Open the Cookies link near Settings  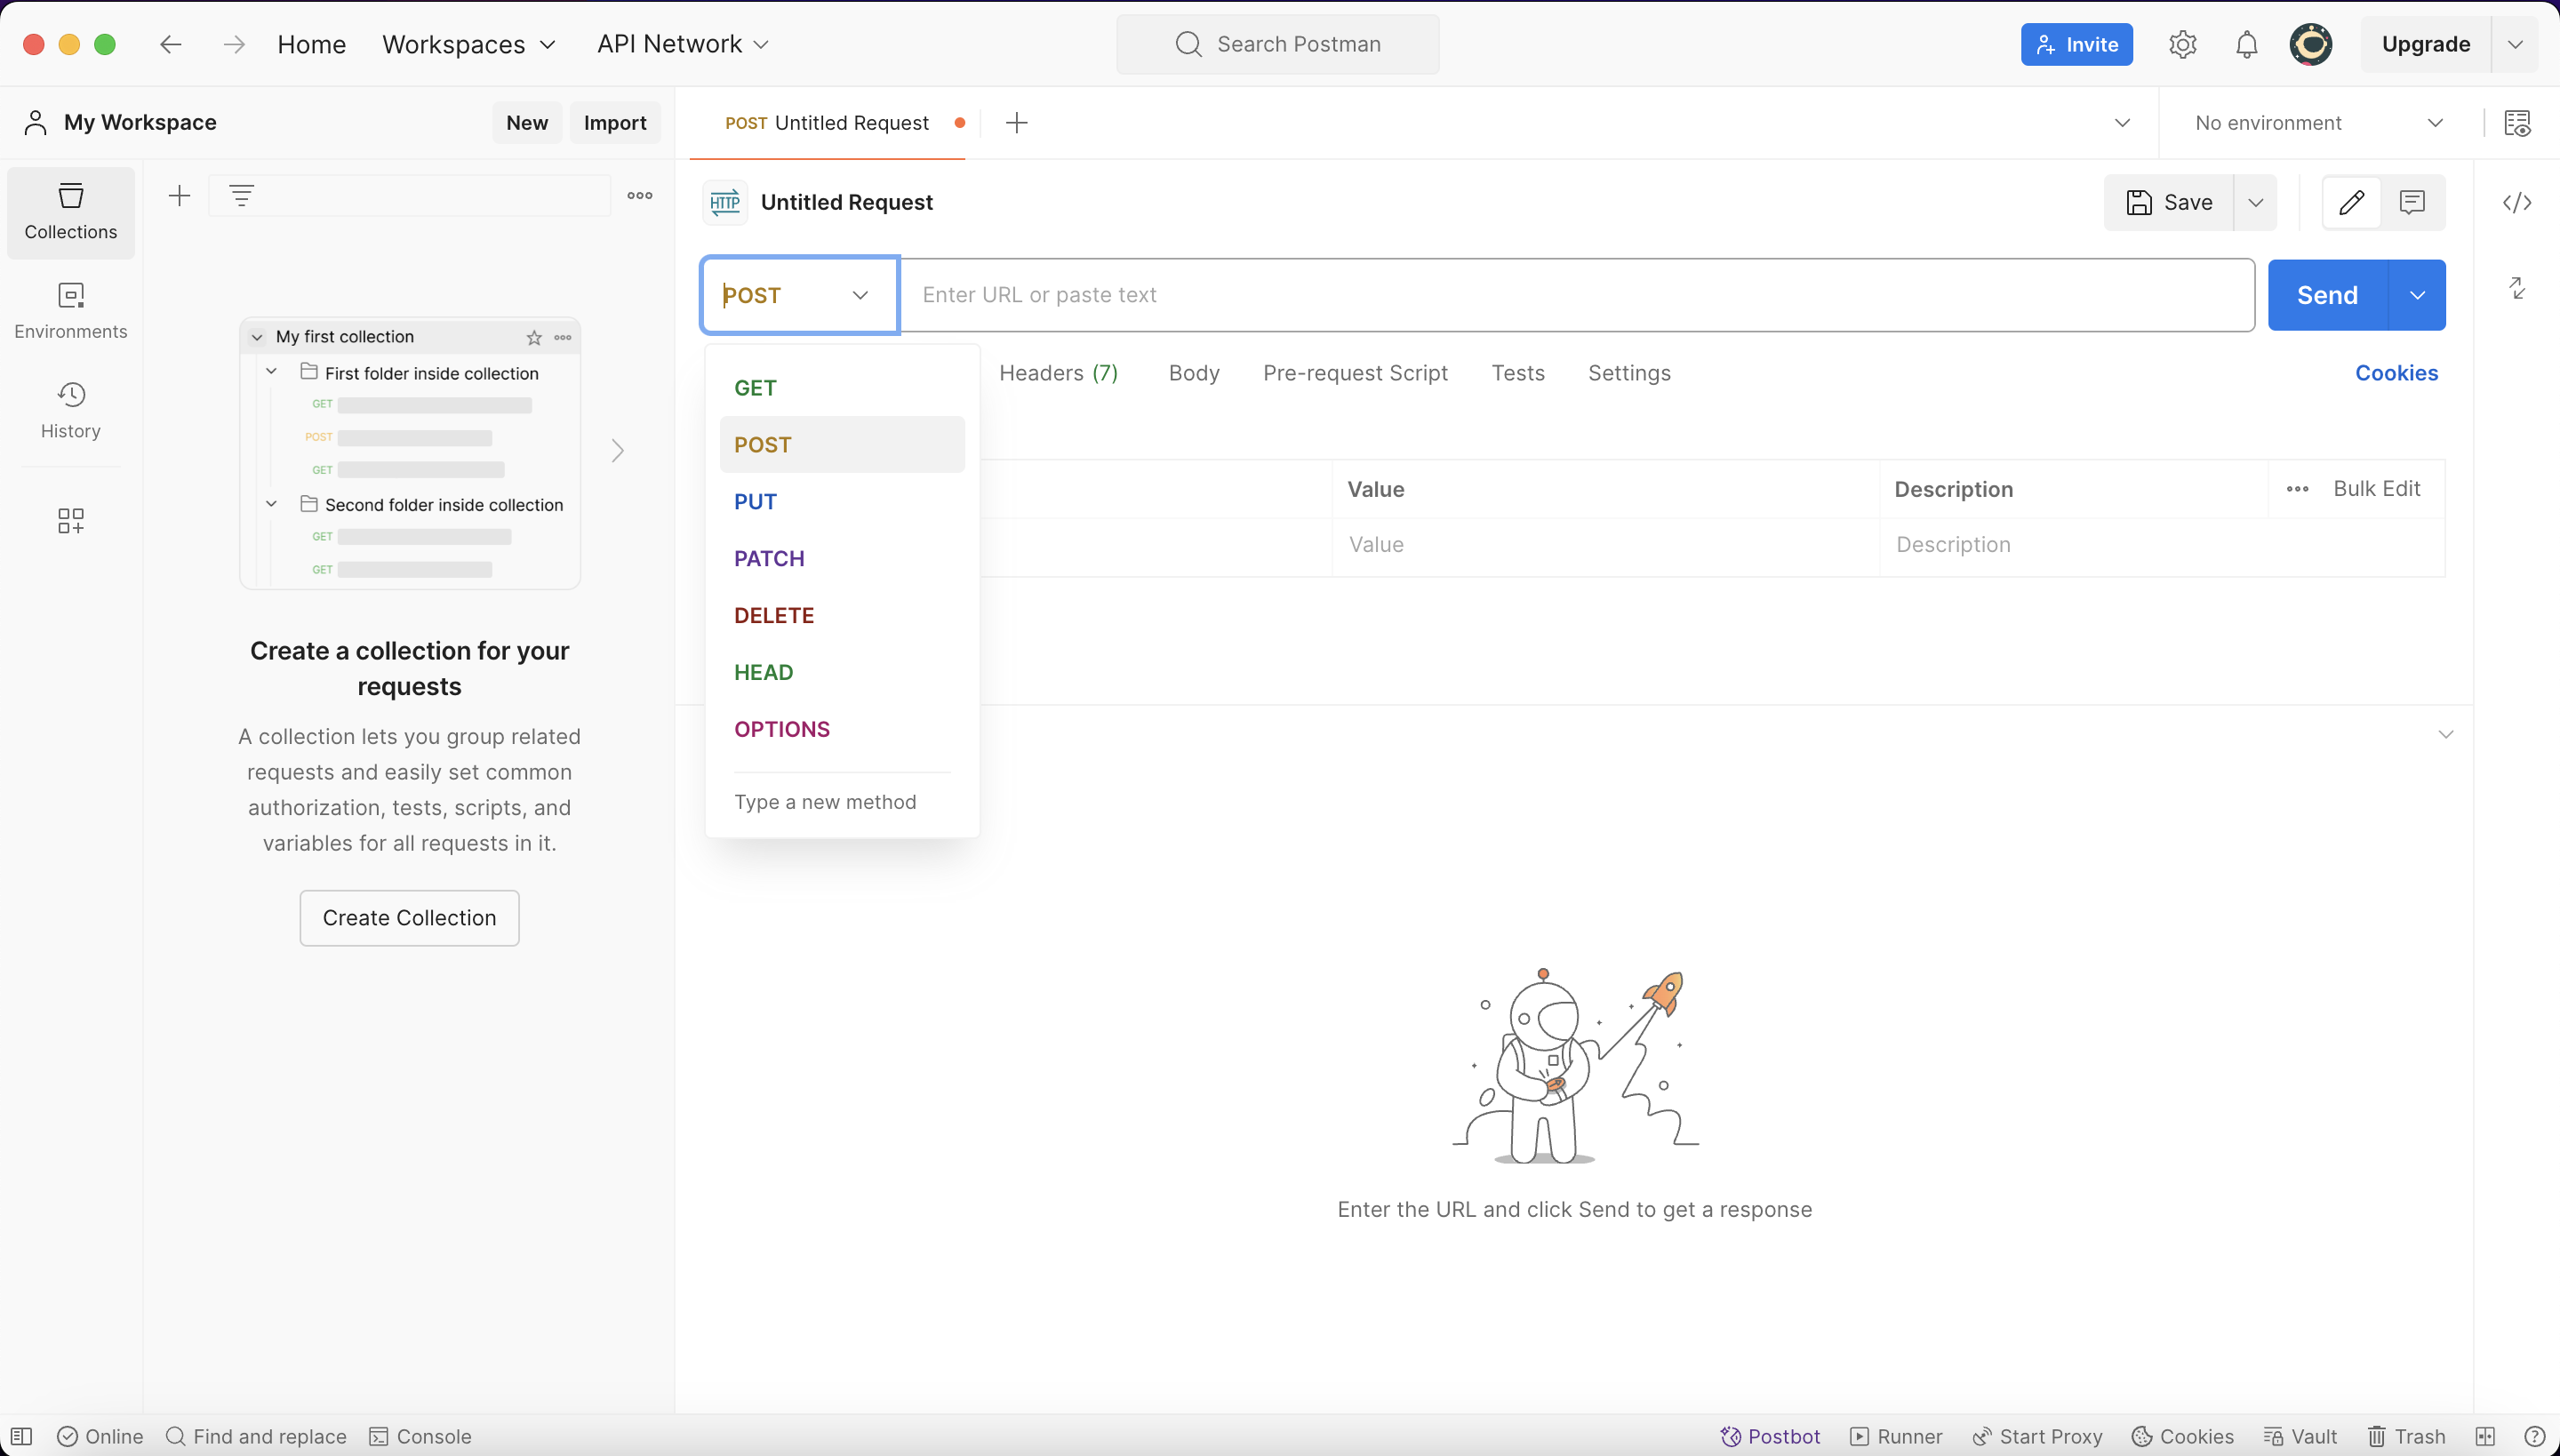pos(2396,373)
